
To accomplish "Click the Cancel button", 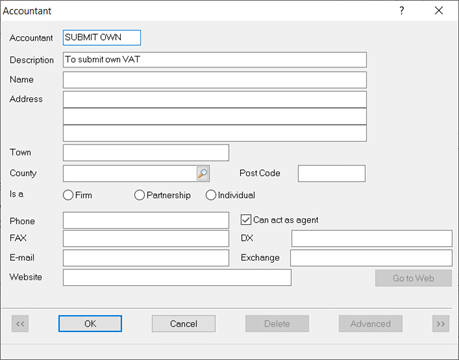I will point(184,324).
